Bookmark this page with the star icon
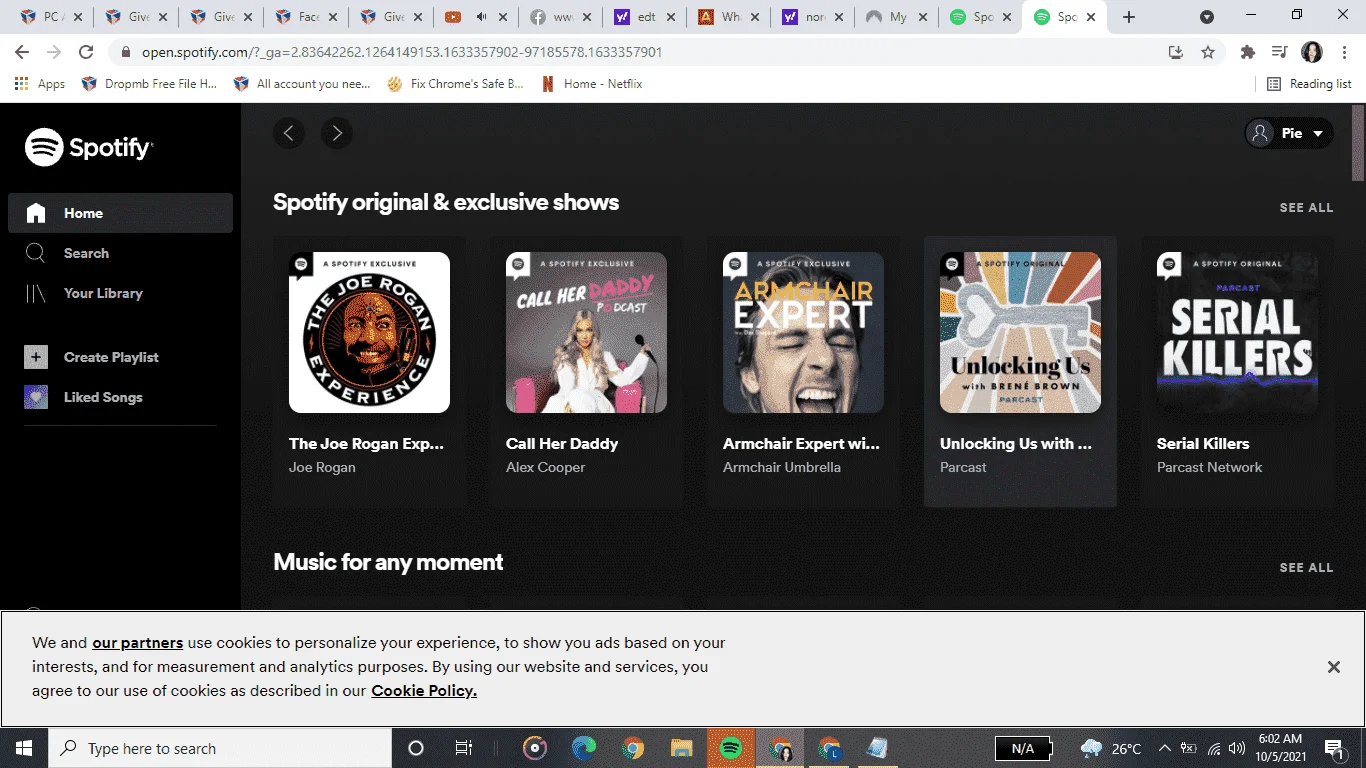 1208,52
